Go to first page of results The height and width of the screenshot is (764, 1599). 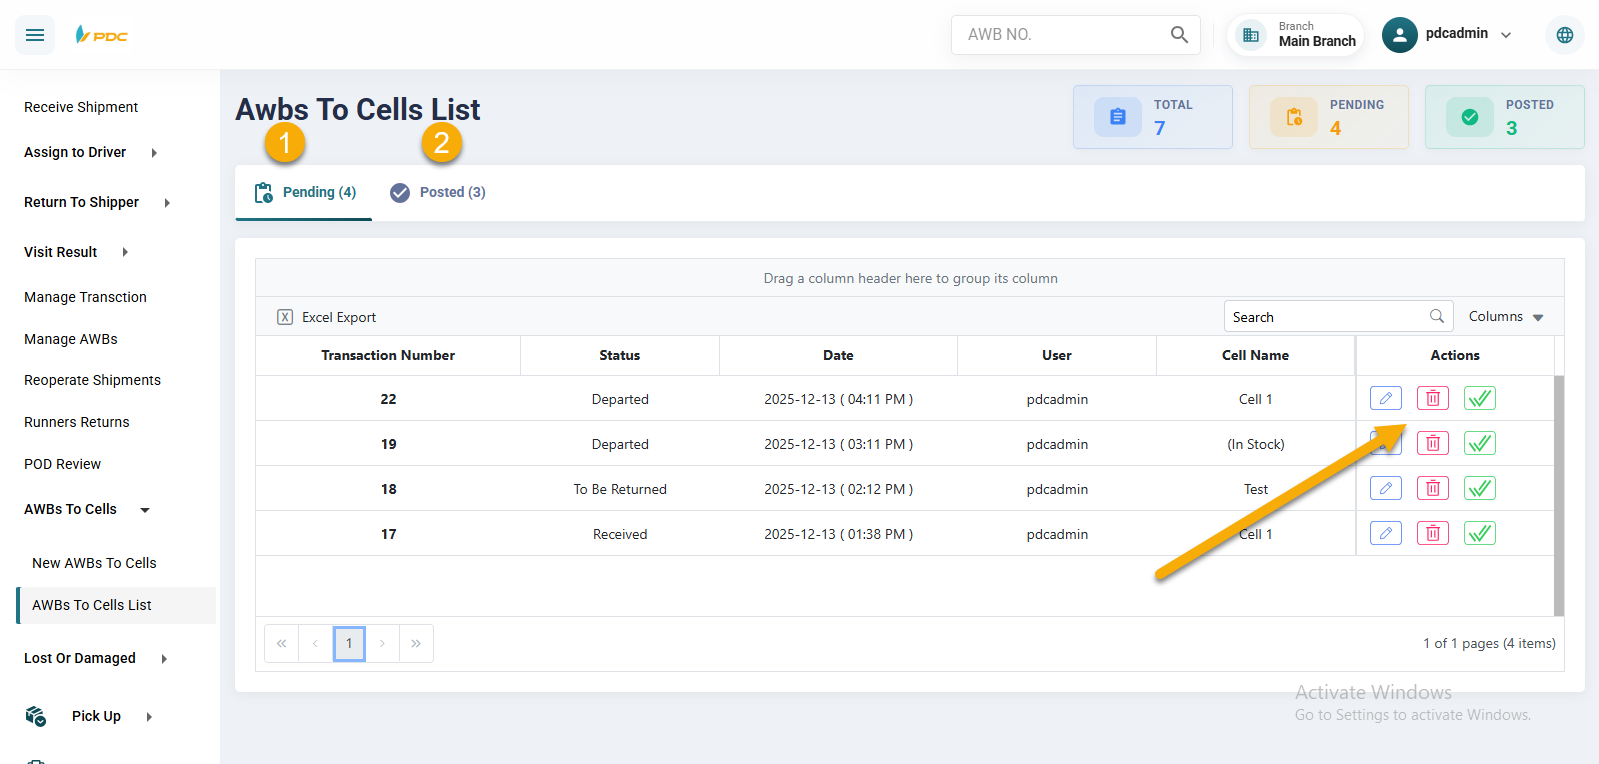pyautogui.click(x=281, y=643)
